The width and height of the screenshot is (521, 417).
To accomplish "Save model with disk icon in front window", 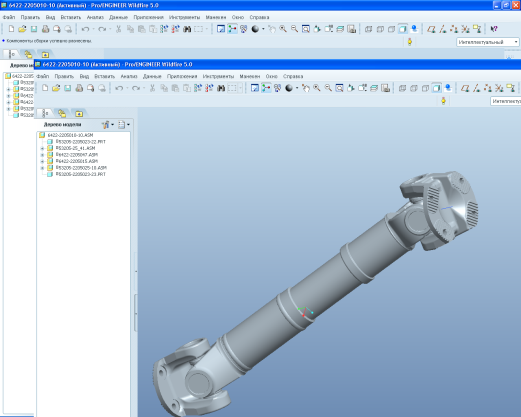I will [68, 88].
